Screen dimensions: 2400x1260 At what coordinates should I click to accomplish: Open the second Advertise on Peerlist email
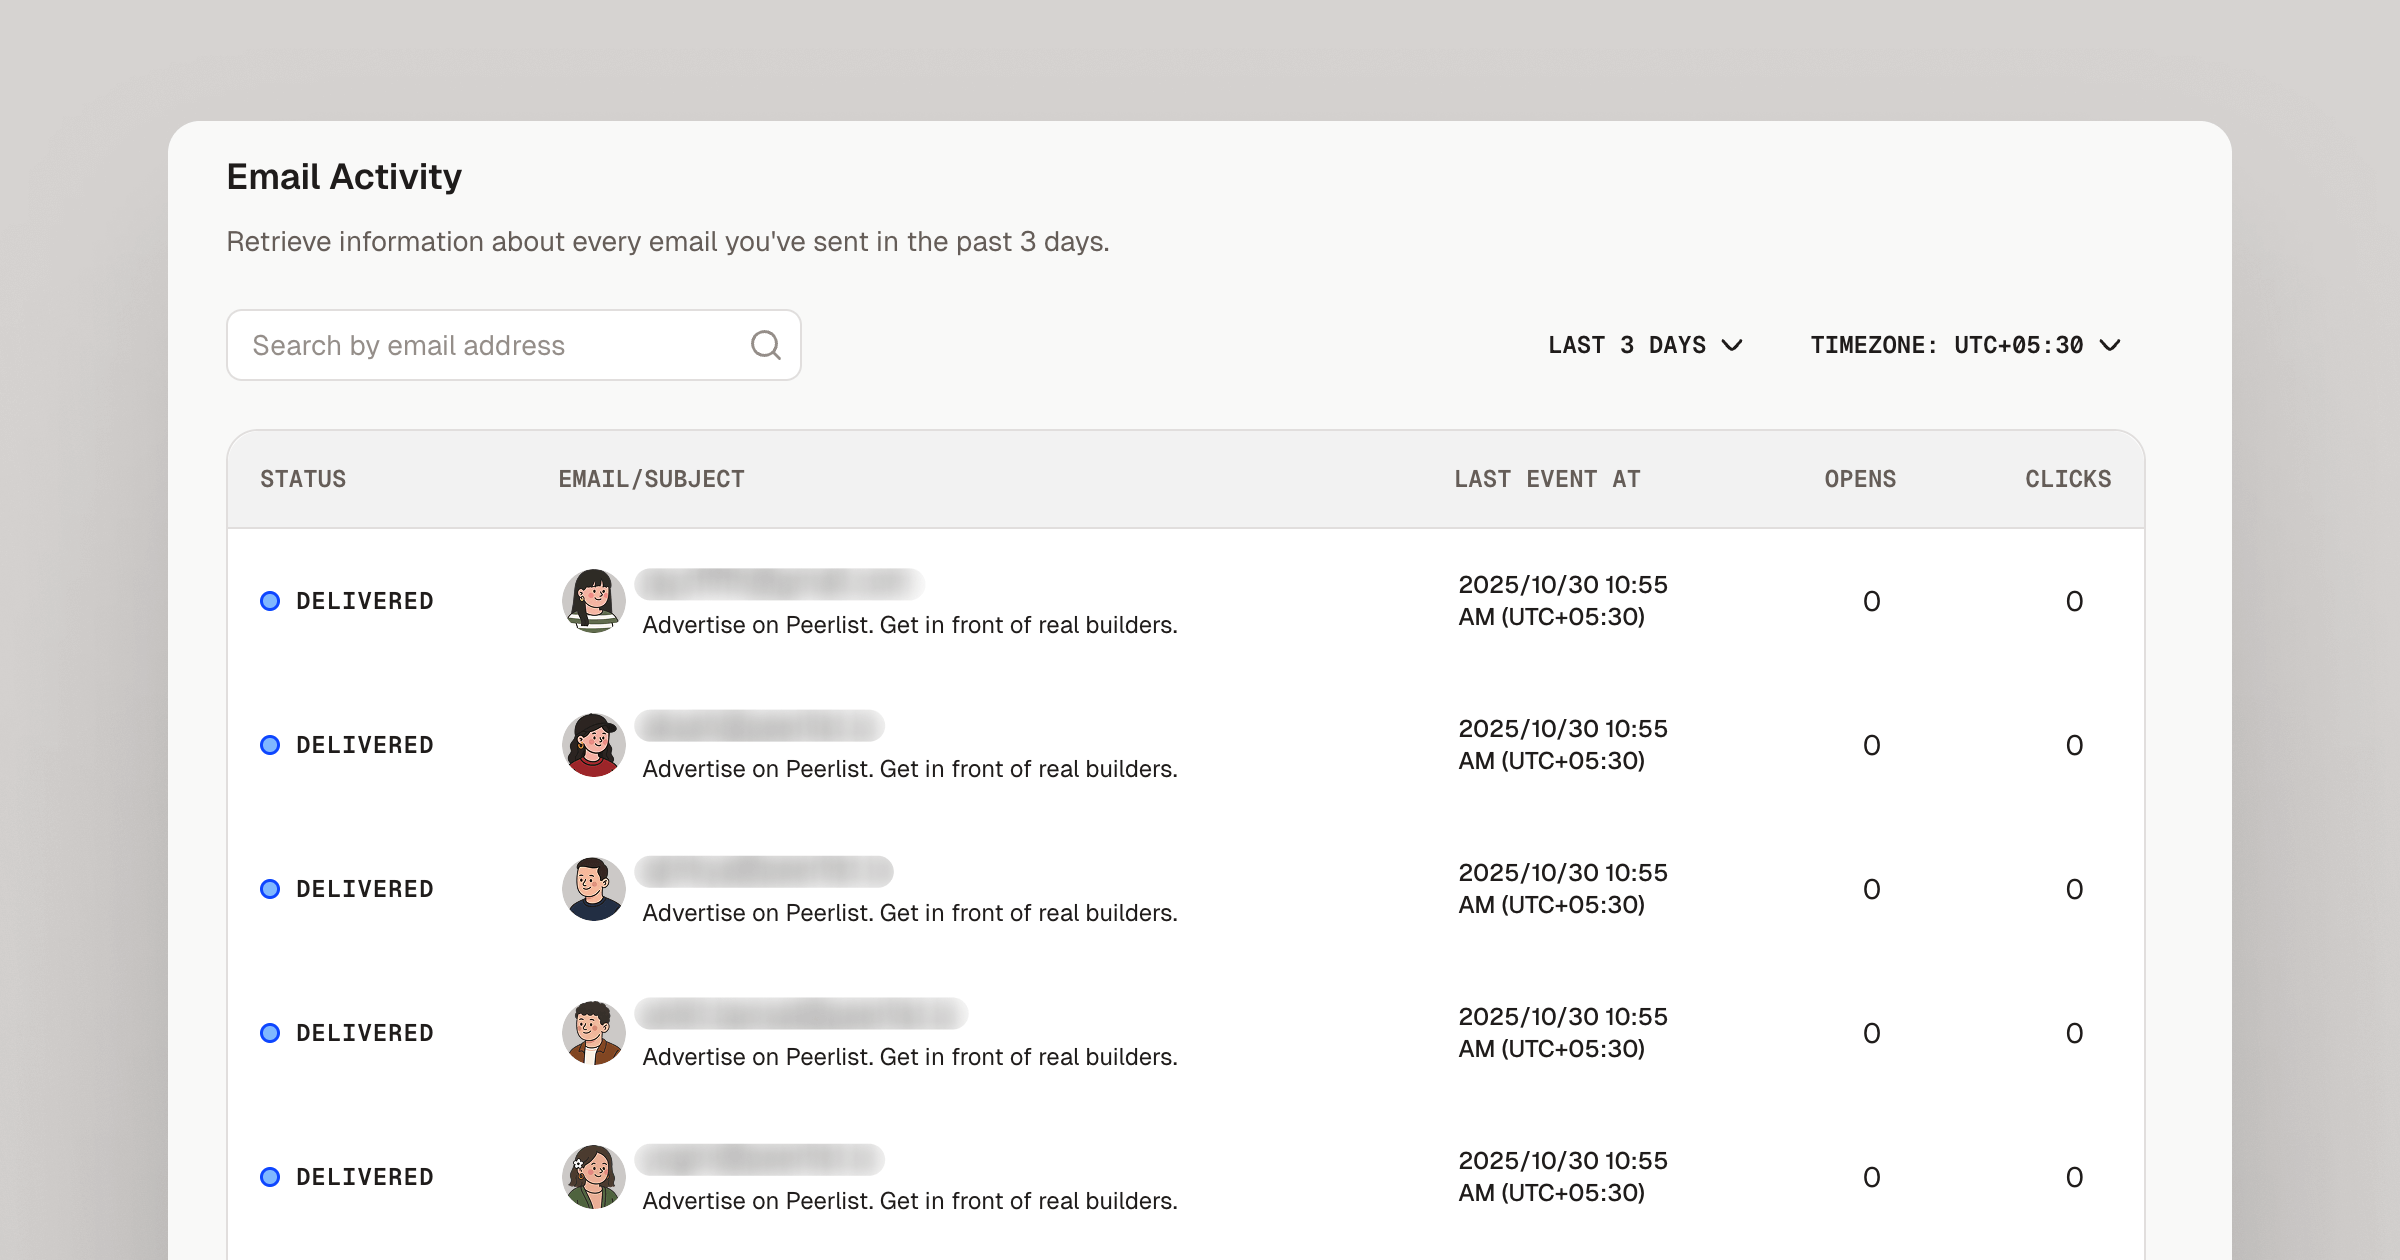coord(909,769)
